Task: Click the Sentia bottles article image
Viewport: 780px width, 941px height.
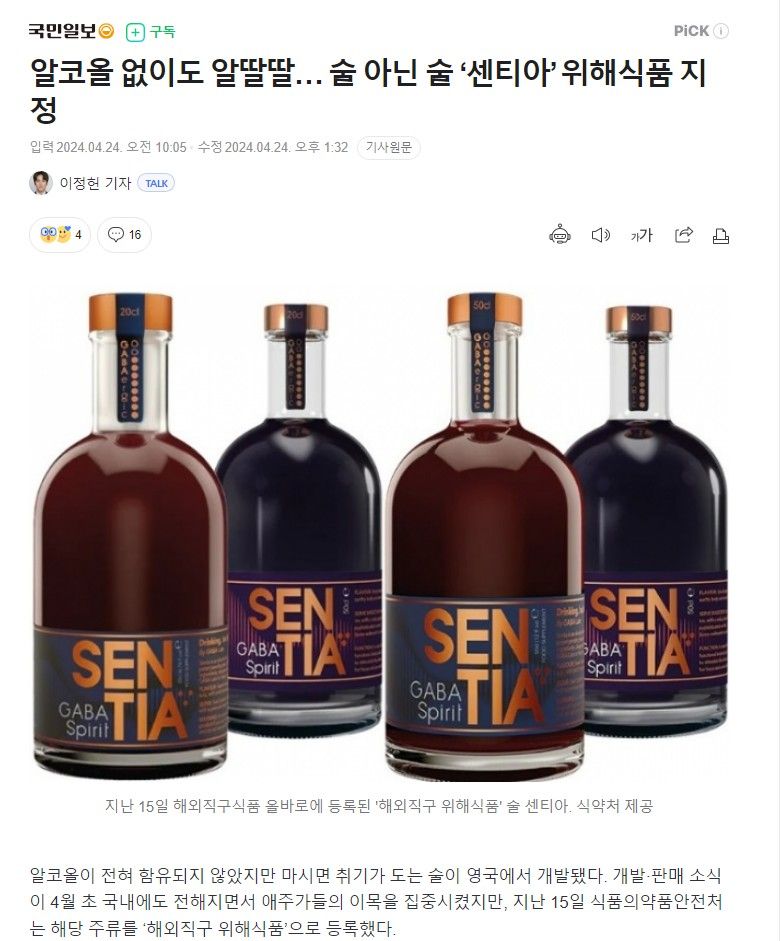Action: pos(380,534)
